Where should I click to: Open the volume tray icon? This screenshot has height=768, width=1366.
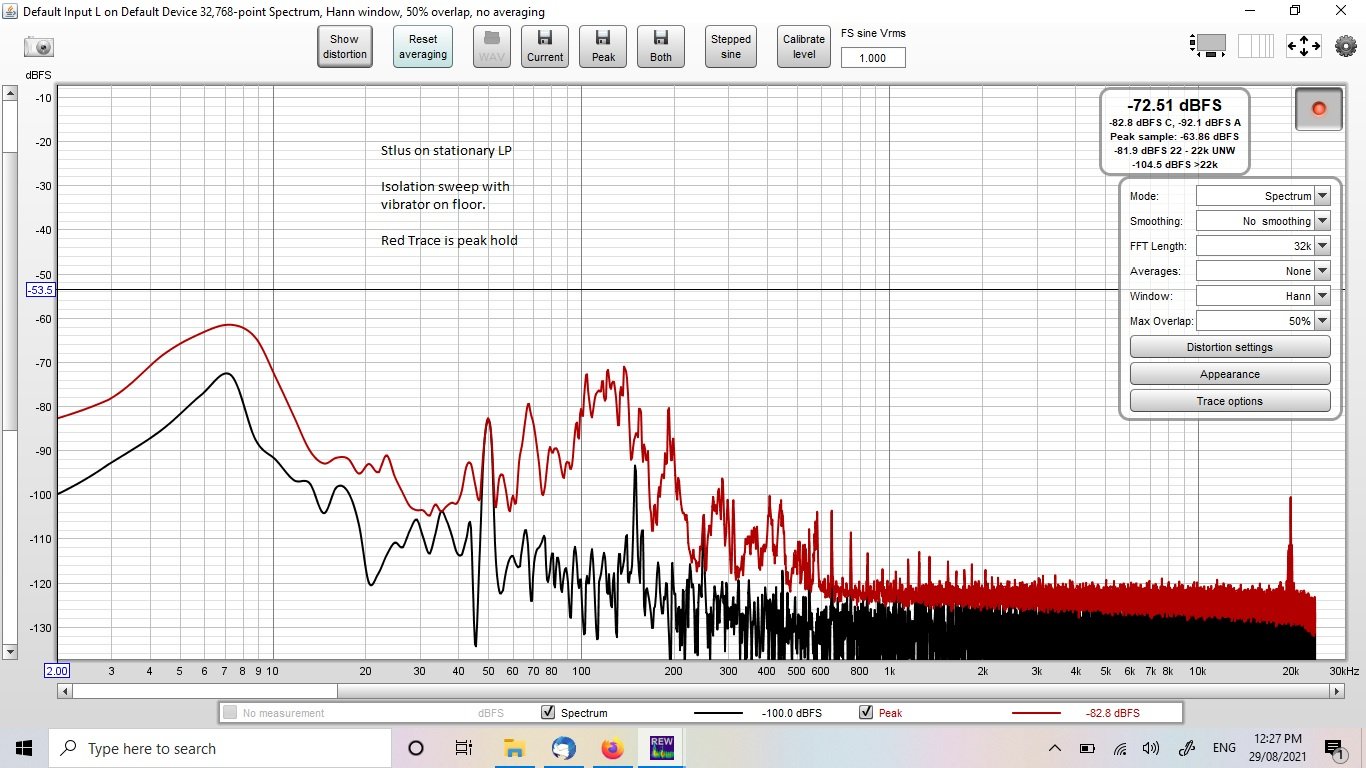tap(1151, 748)
